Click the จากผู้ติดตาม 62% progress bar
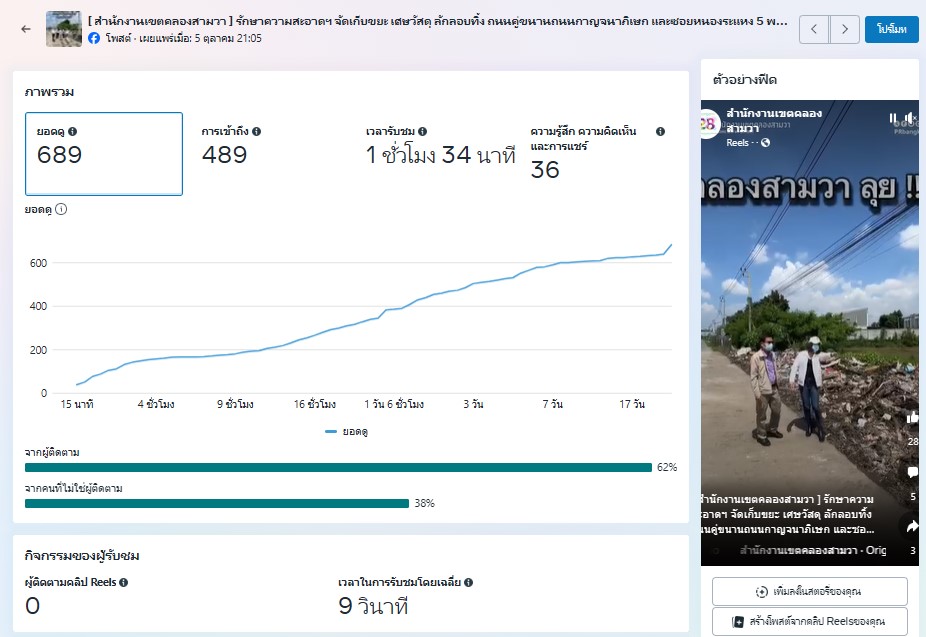Screen dimensions: 926x637 tap(338, 467)
